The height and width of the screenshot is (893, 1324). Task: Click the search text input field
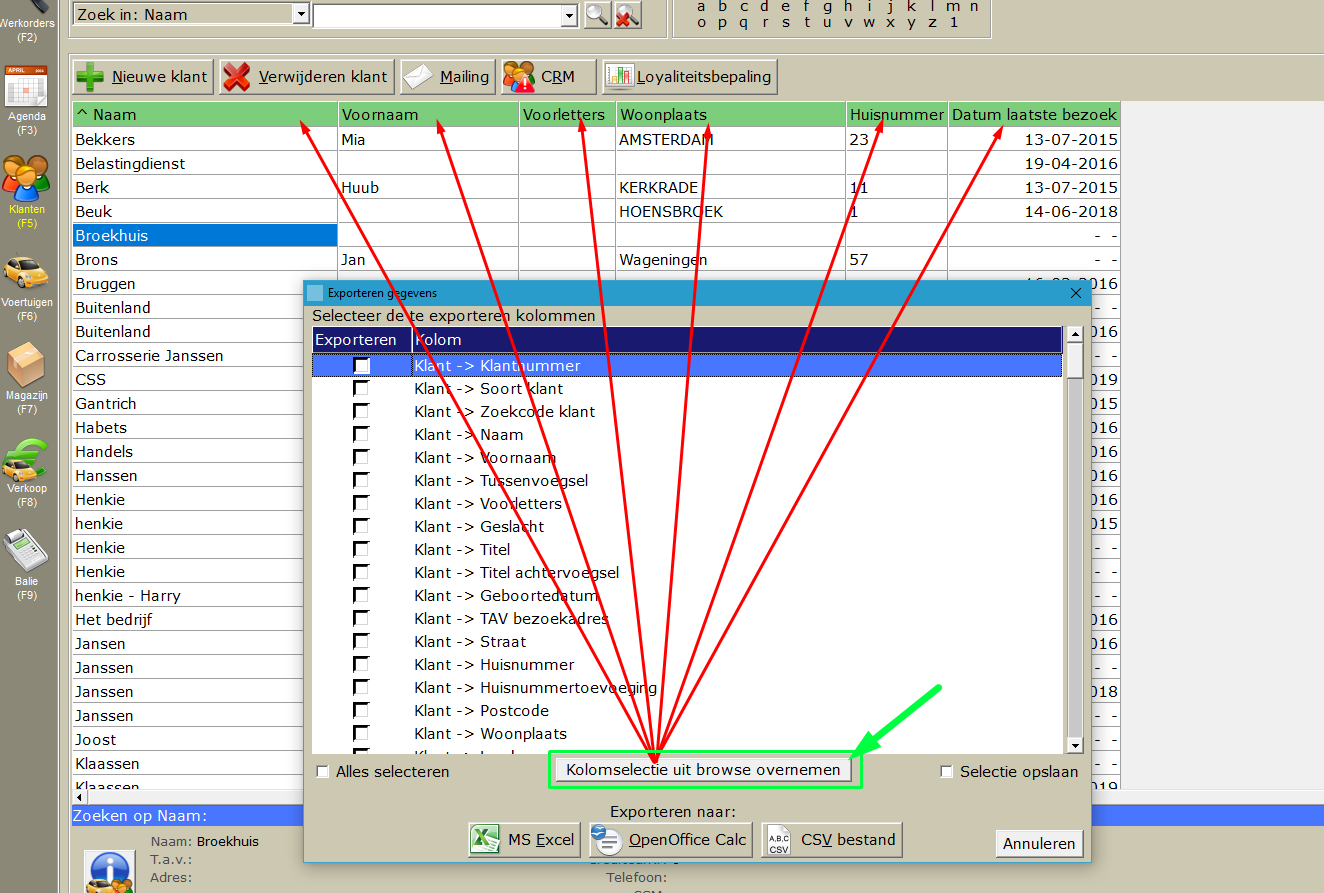click(x=438, y=15)
